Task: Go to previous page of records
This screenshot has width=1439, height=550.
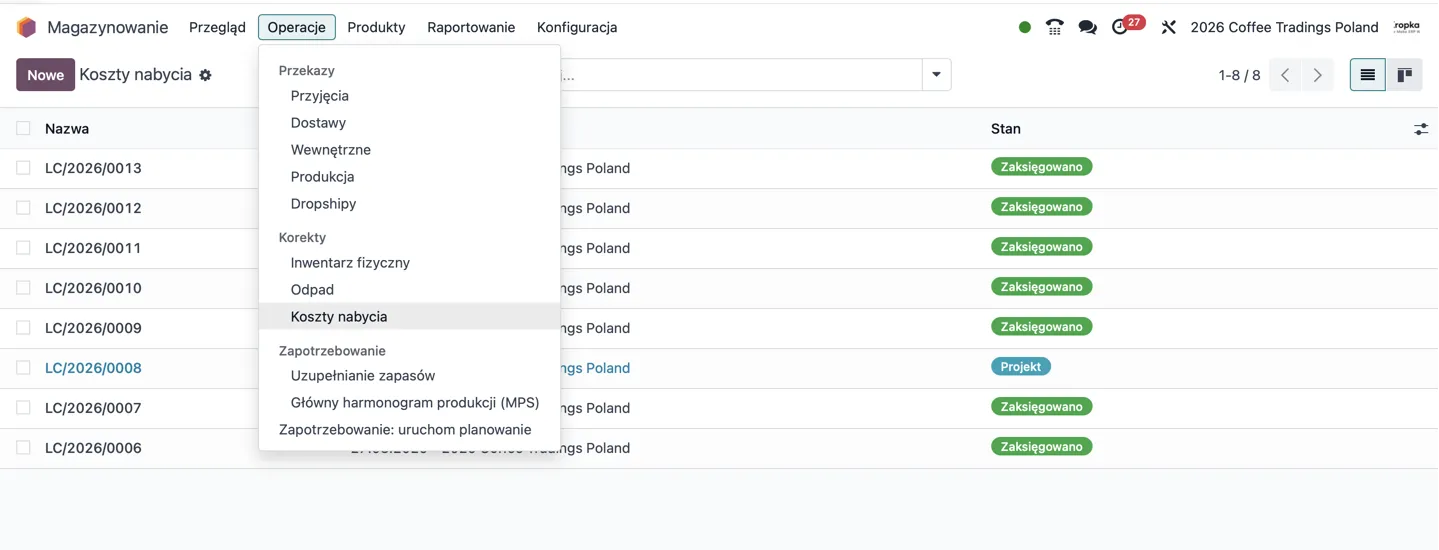Action: coord(1285,75)
